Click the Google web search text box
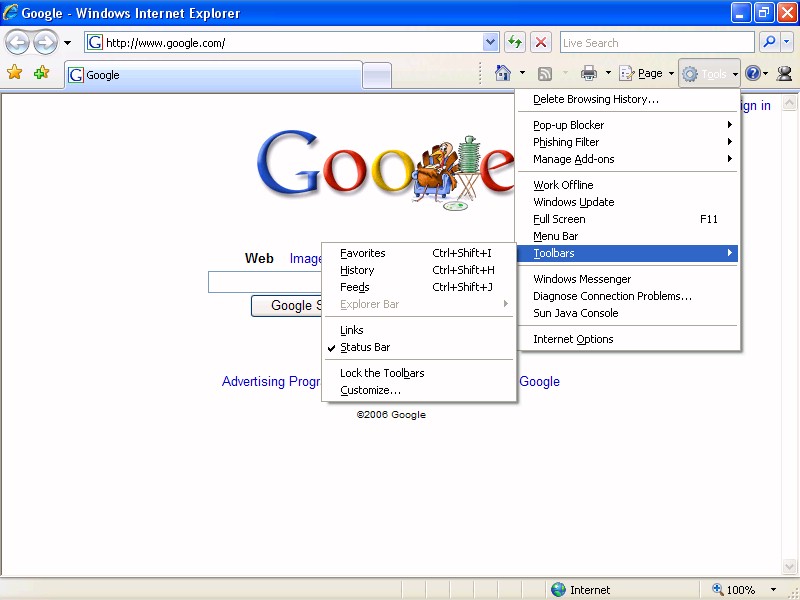The width and height of the screenshot is (800, 600). point(265,282)
